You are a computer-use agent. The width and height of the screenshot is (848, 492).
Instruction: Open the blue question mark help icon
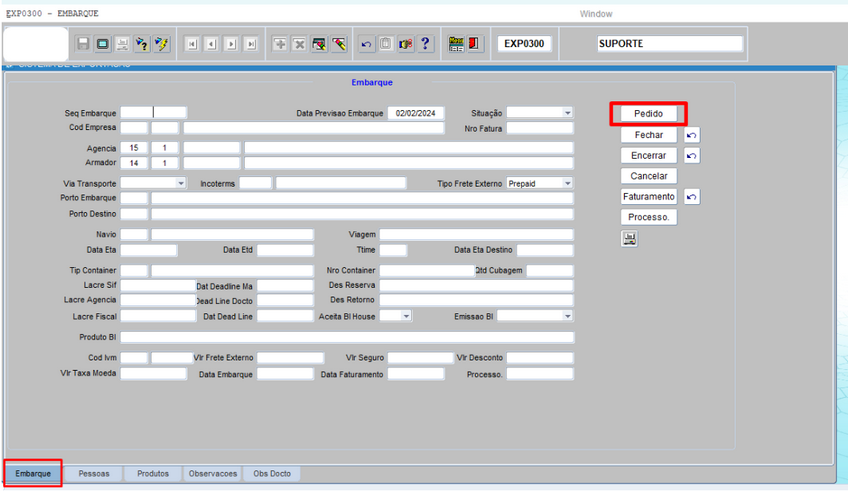coord(425,44)
